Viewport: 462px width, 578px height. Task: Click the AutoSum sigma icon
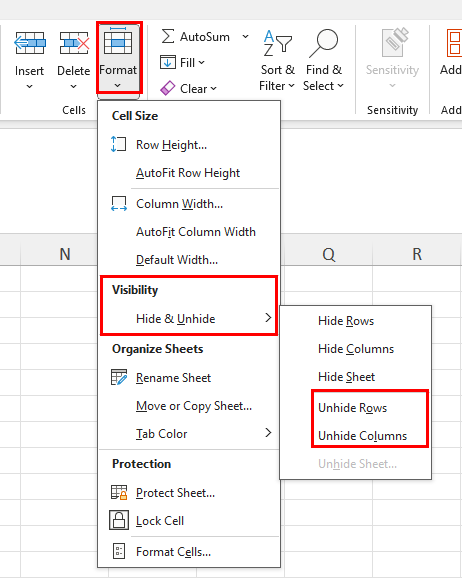[168, 37]
